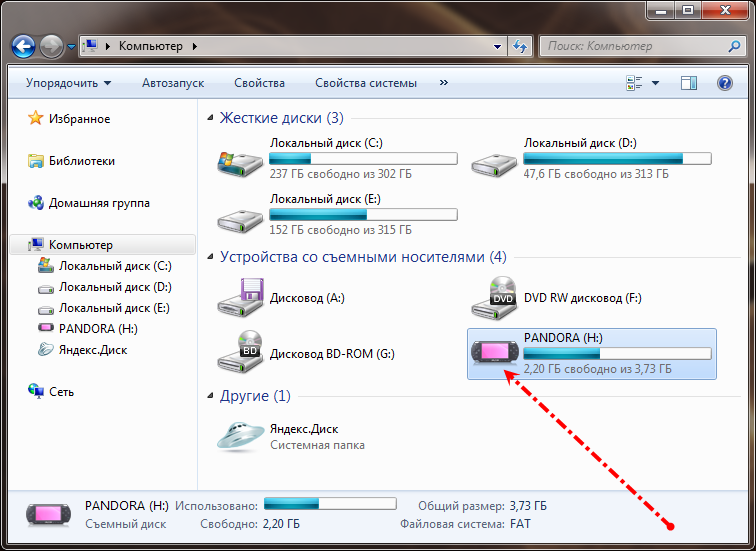Image resolution: width=756 pixels, height=551 pixels.
Task: Click Свойства in the toolbar
Action: pos(259,83)
